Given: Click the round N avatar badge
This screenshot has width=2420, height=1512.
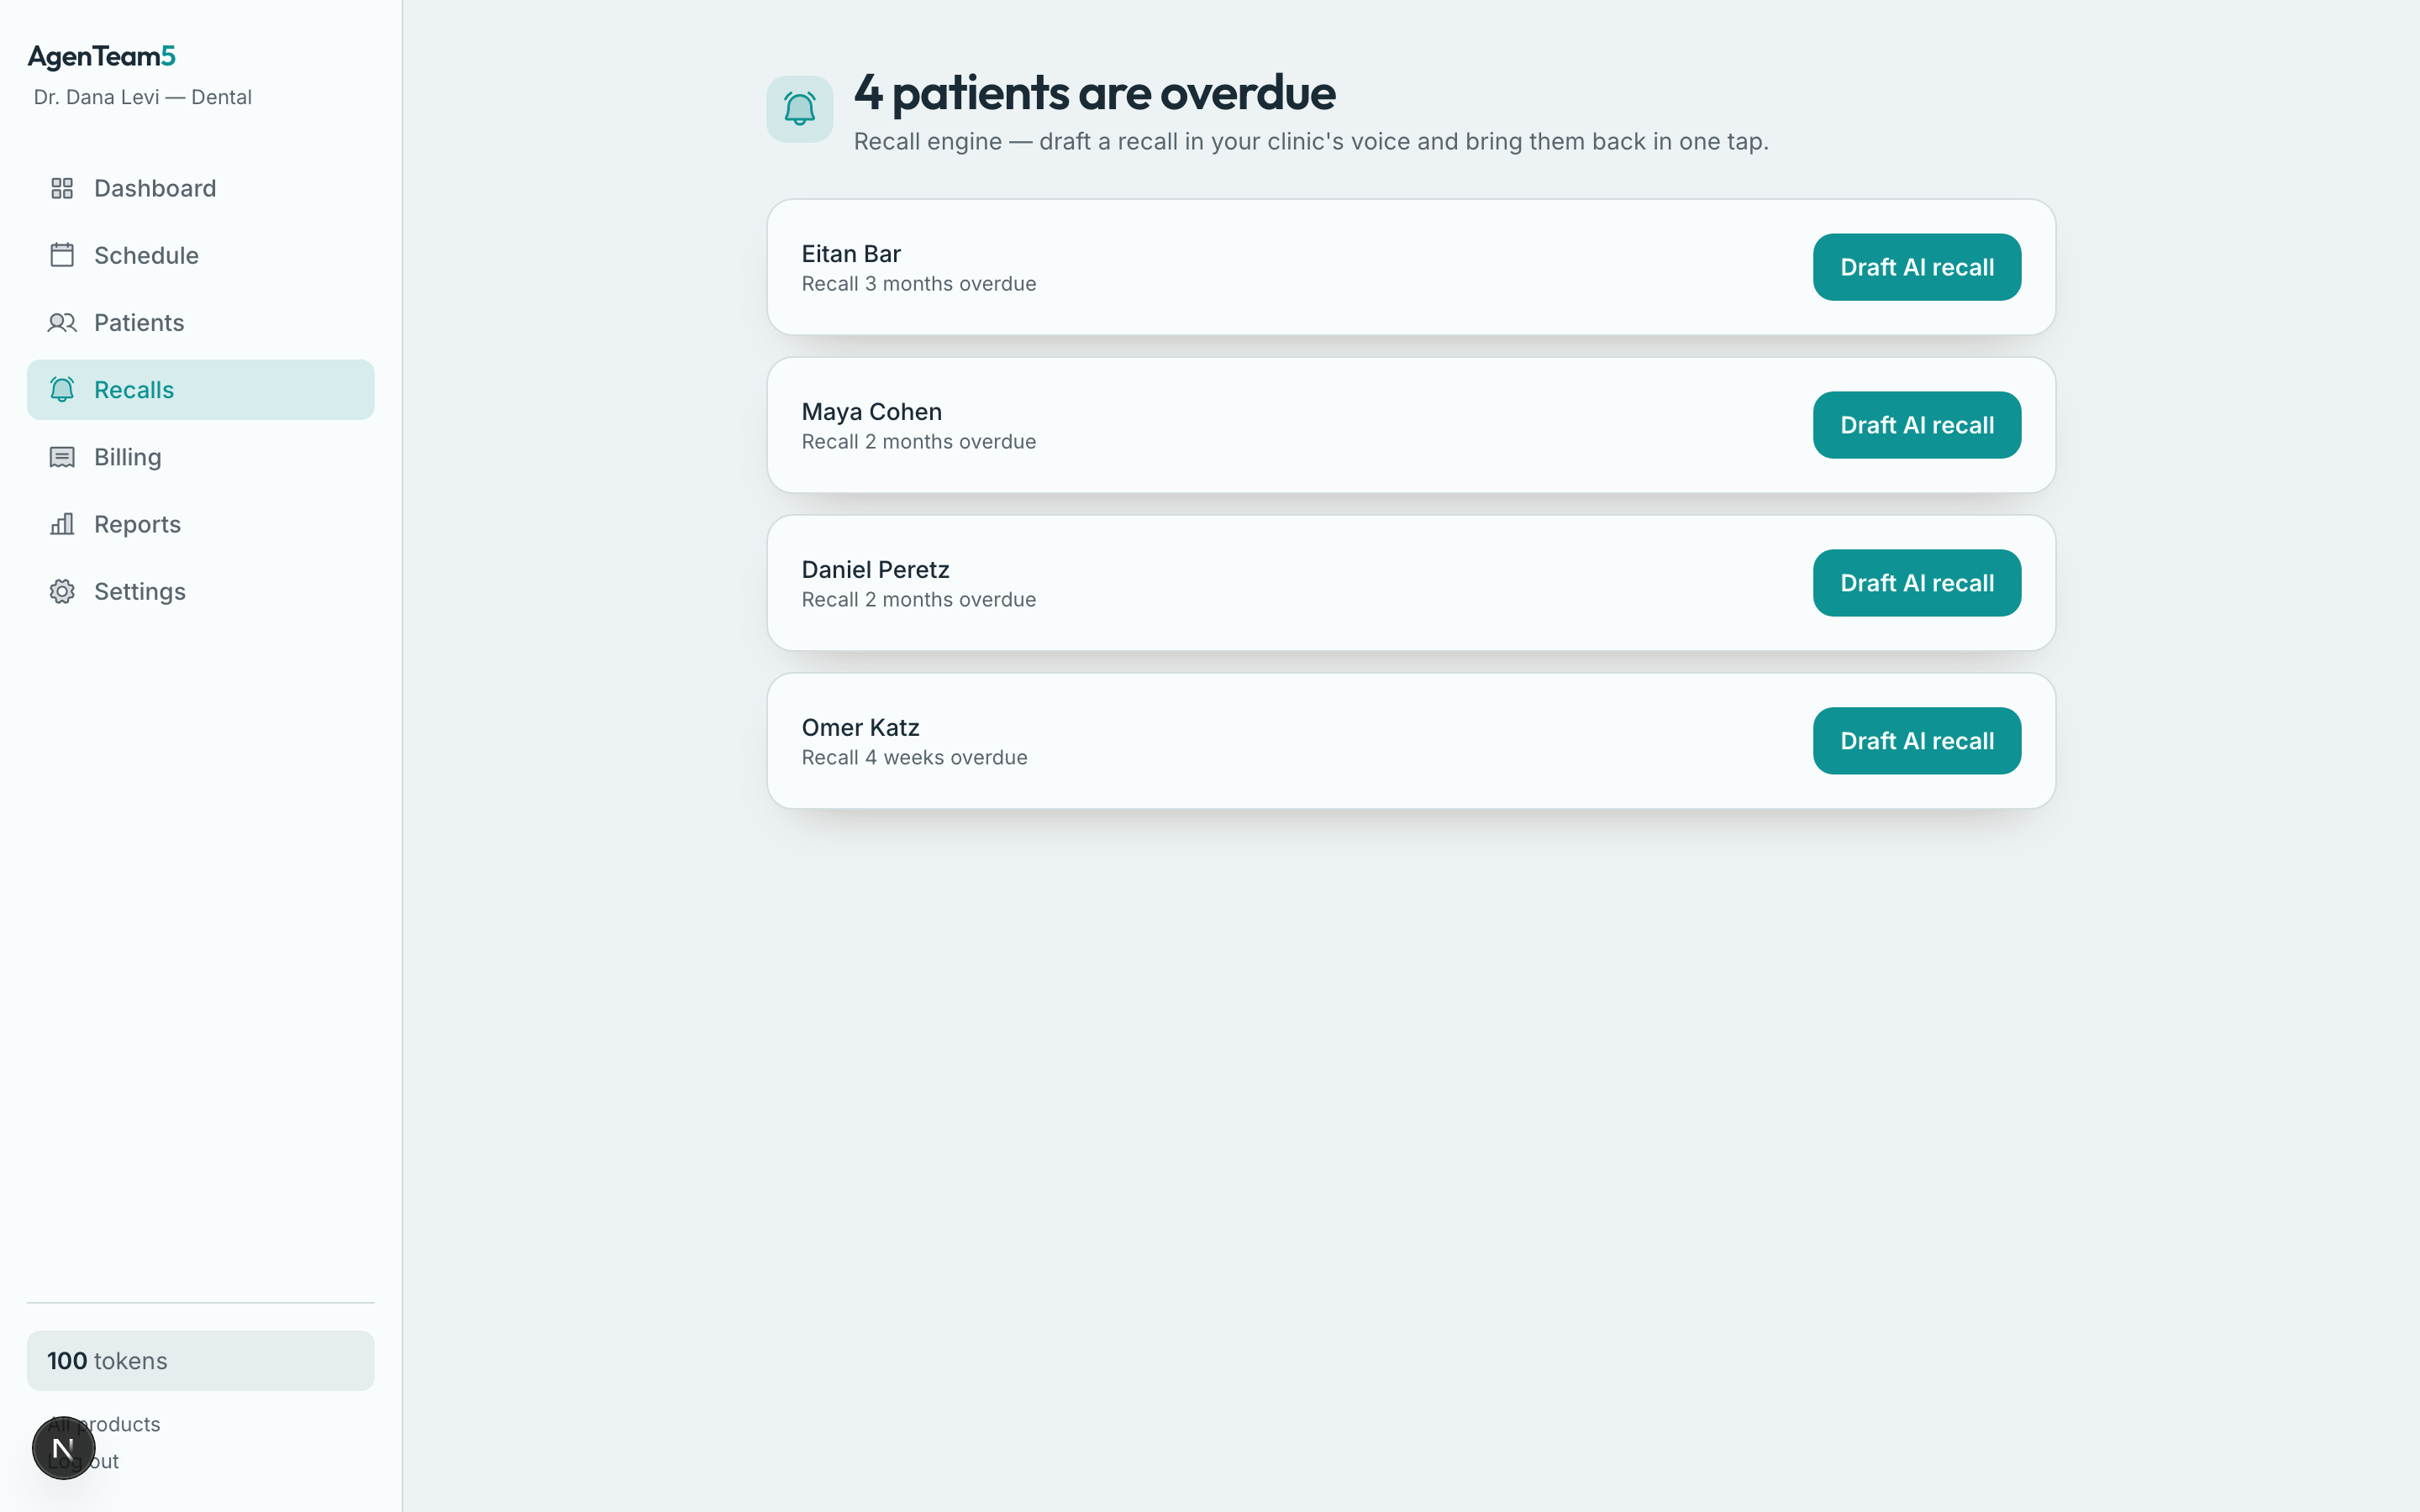Looking at the screenshot, I should 63,1448.
